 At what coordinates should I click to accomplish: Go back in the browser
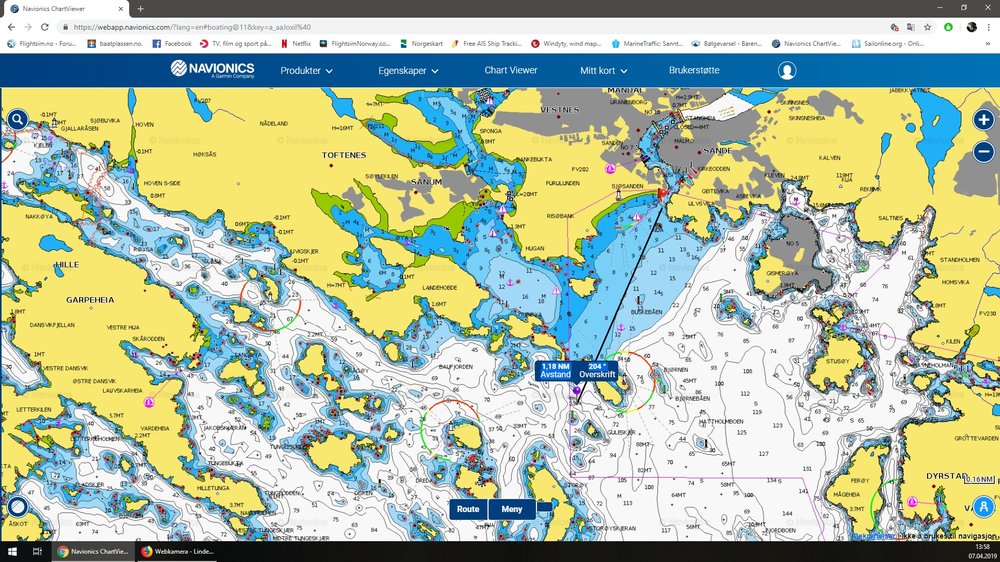[x=11, y=27]
